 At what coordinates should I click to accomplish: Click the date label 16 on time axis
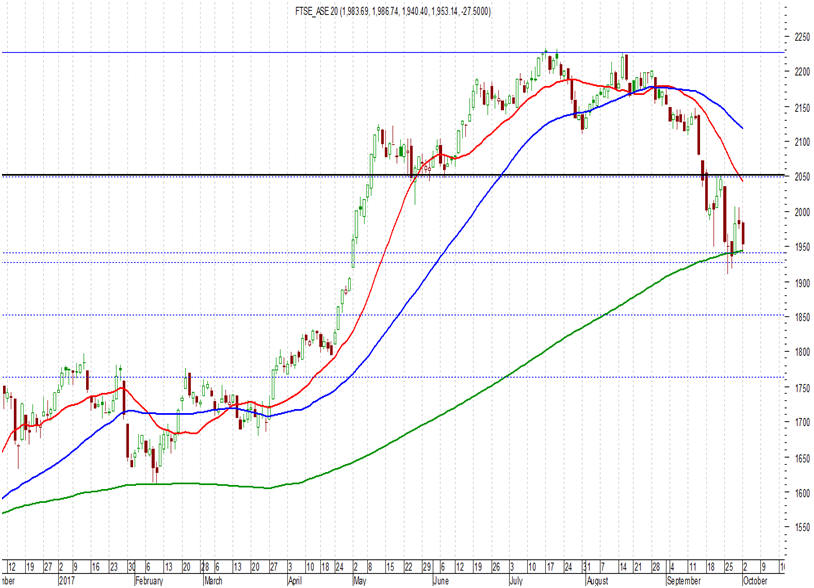(x=96, y=566)
